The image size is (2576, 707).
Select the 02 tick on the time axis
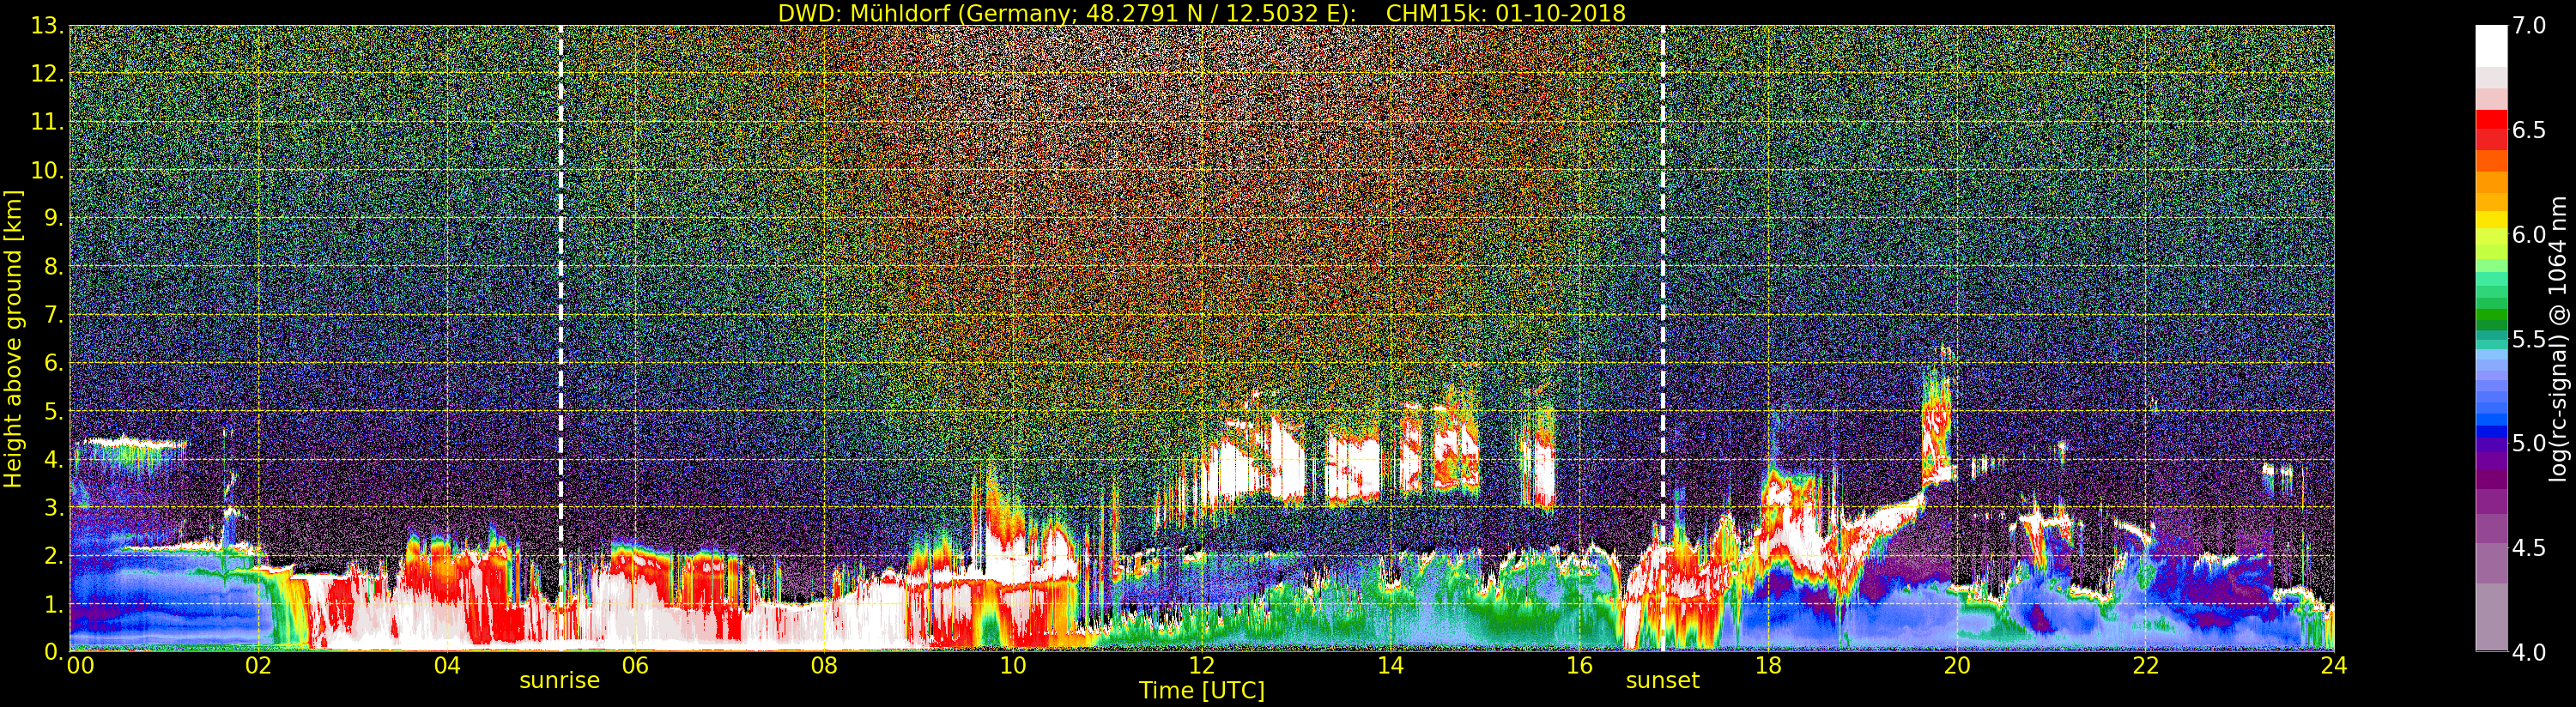pyautogui.click(x=258, y=666)
